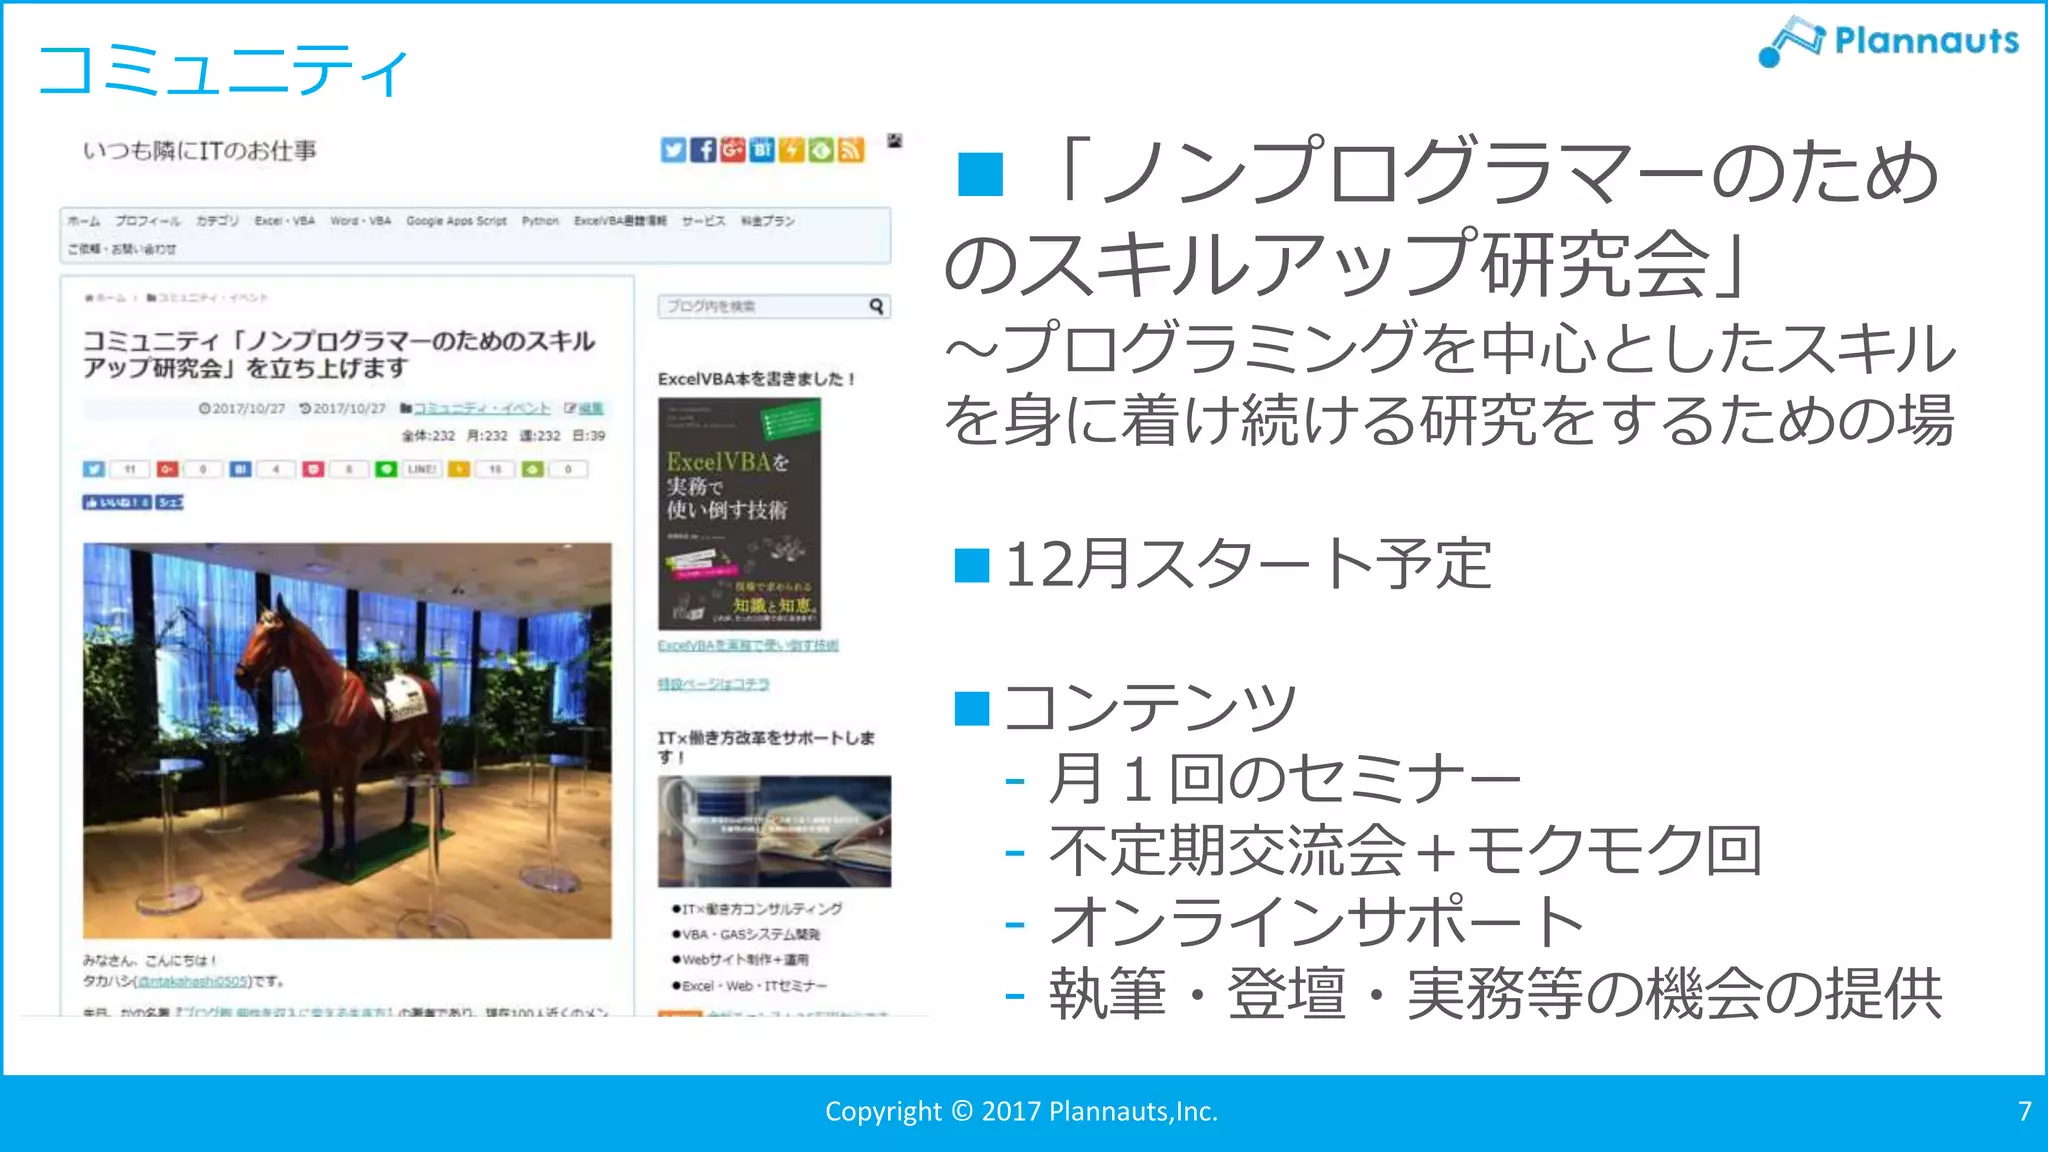Share article via Google+ share button
Image resolution: width=2048 pixels, height=1152 pixels.
(167, 469)
